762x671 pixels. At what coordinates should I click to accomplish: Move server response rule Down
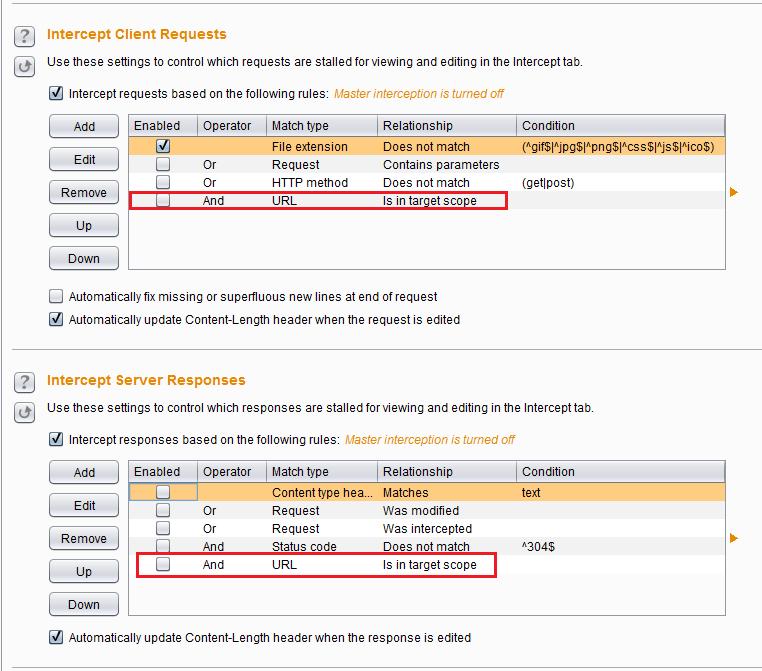click(x=84, y=604)
